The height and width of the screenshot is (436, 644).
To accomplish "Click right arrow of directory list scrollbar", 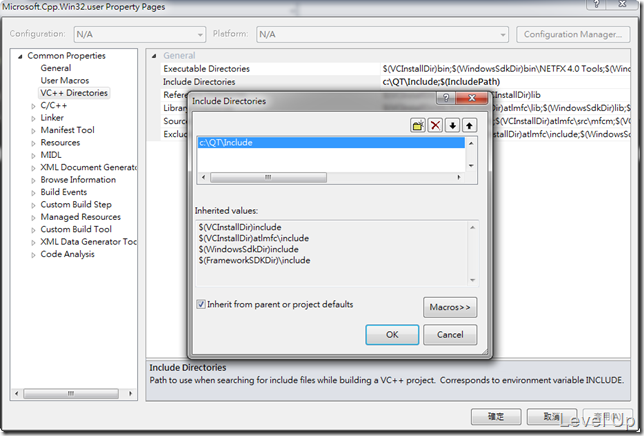I will click(x=459, y=177).
